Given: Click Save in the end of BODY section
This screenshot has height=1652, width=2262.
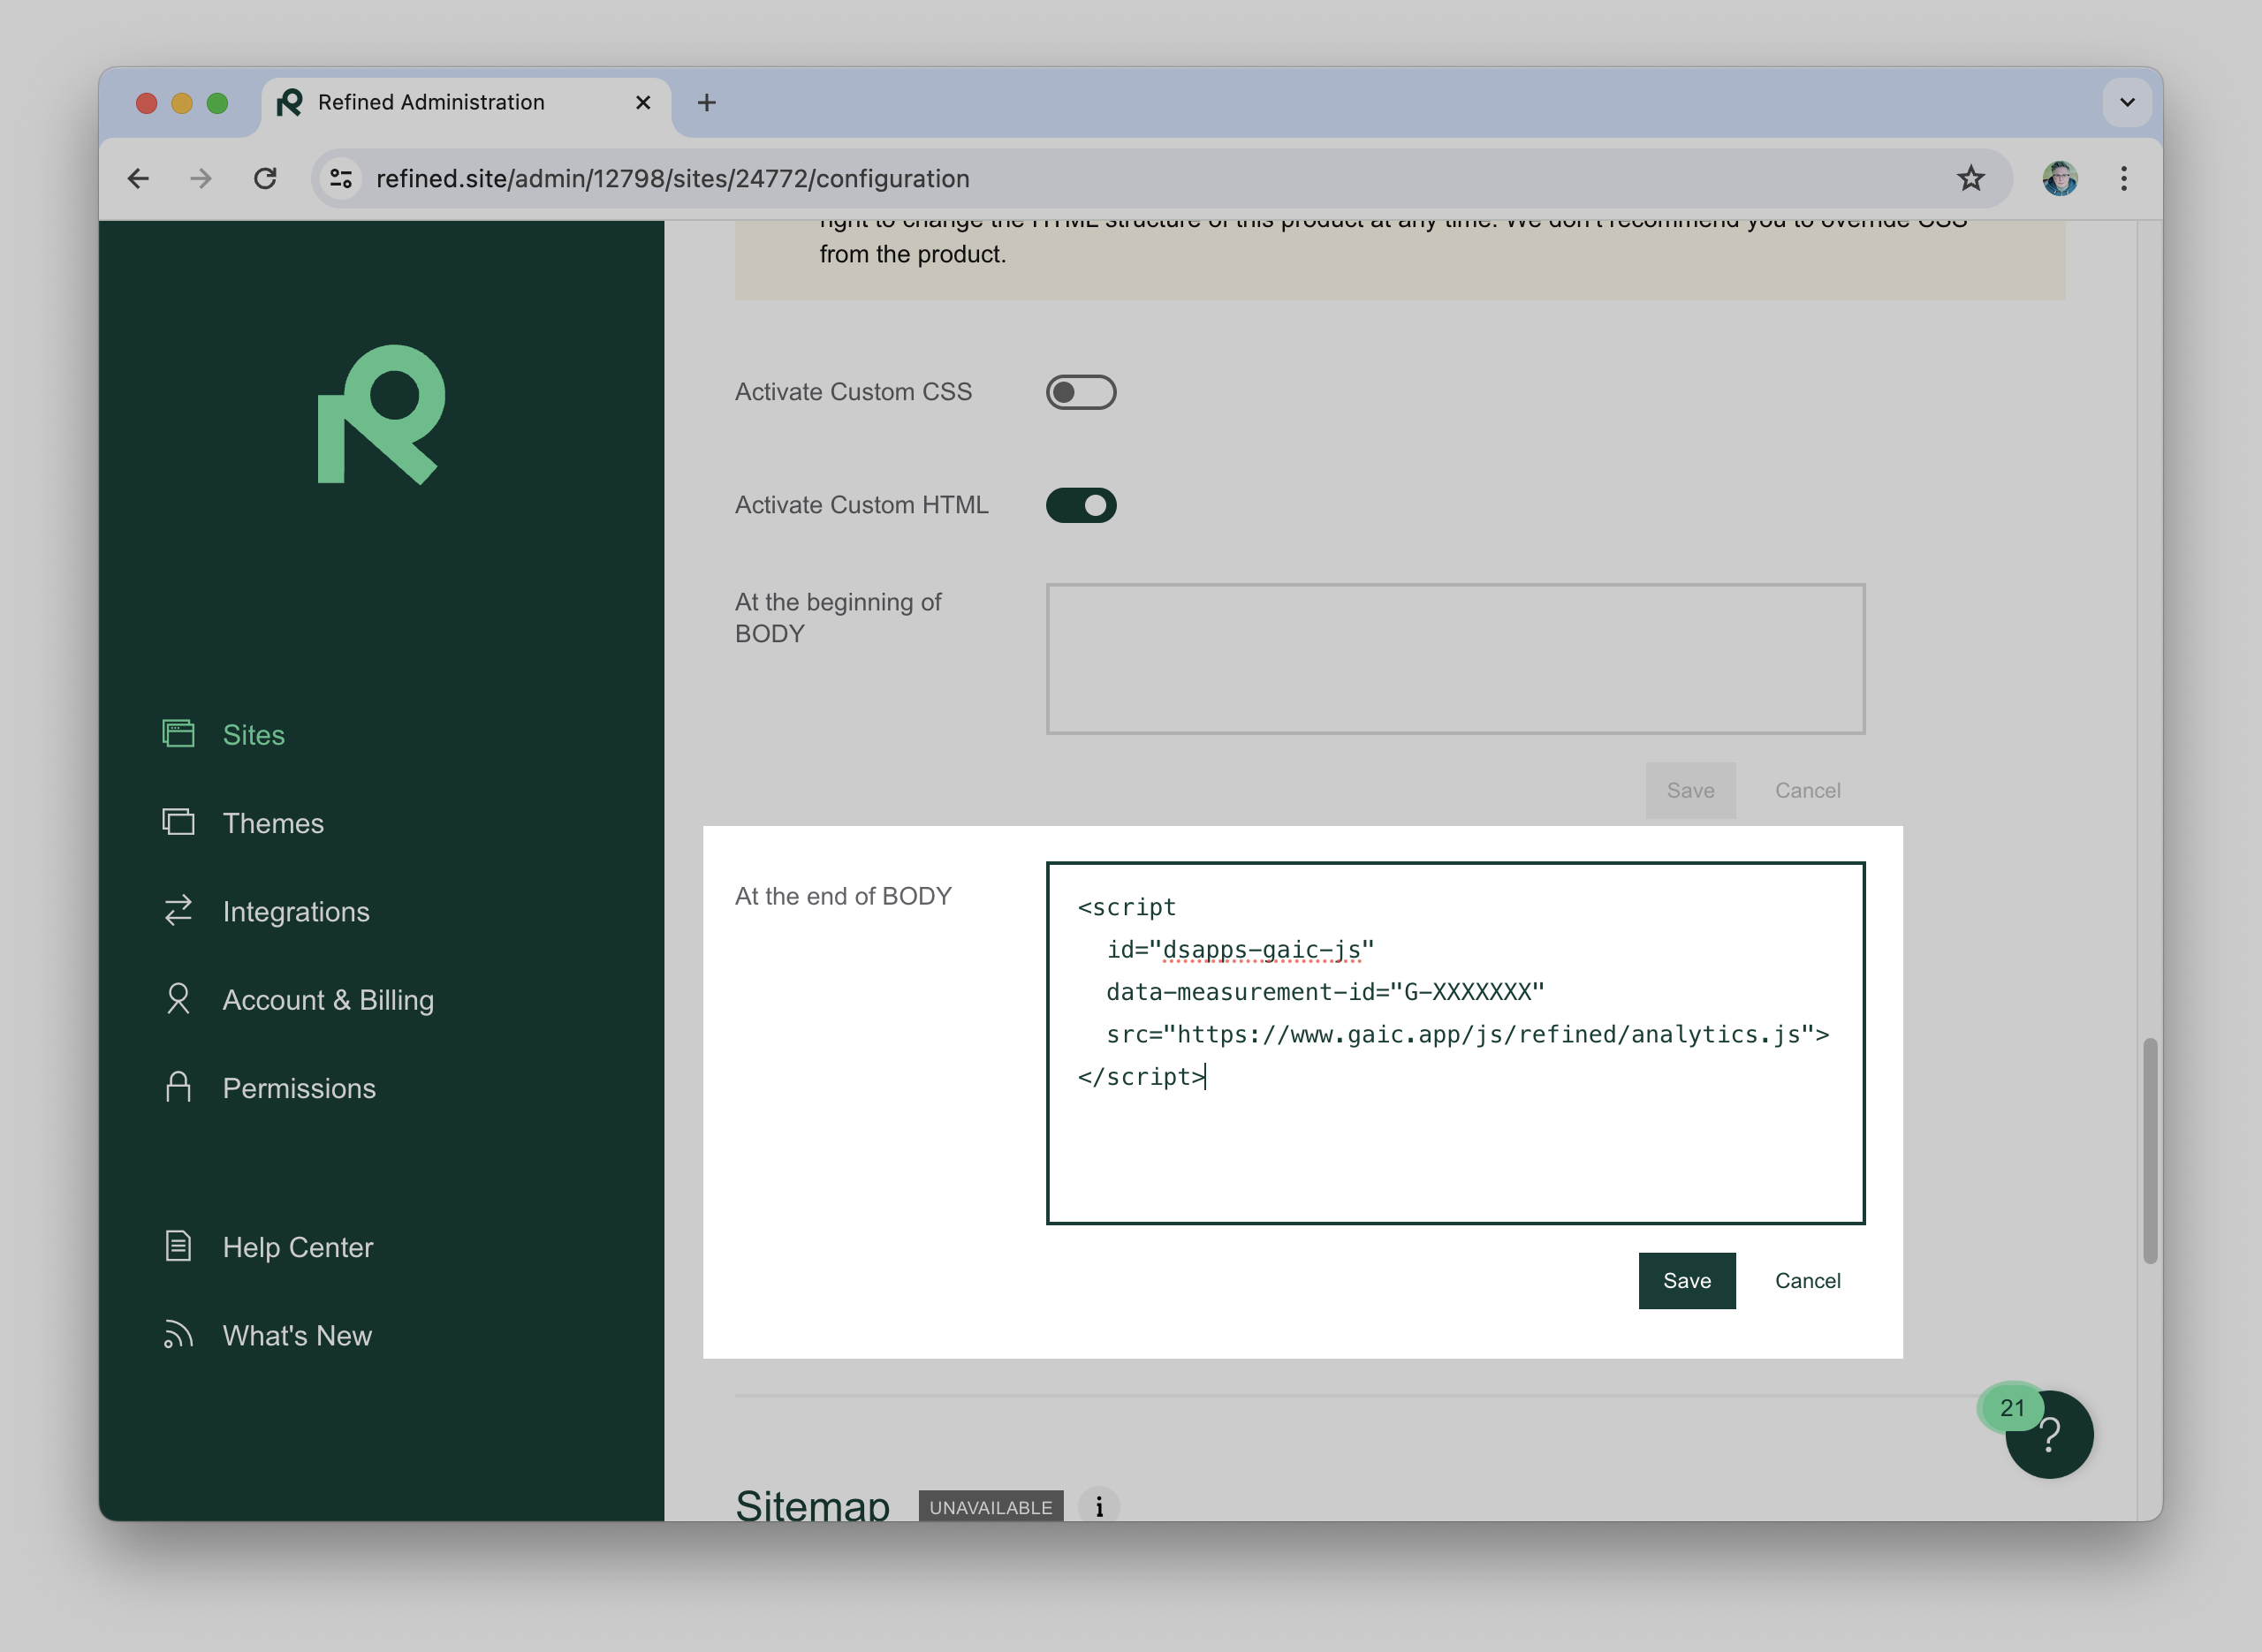Looking at the screenshot, I should 1686,1280.
